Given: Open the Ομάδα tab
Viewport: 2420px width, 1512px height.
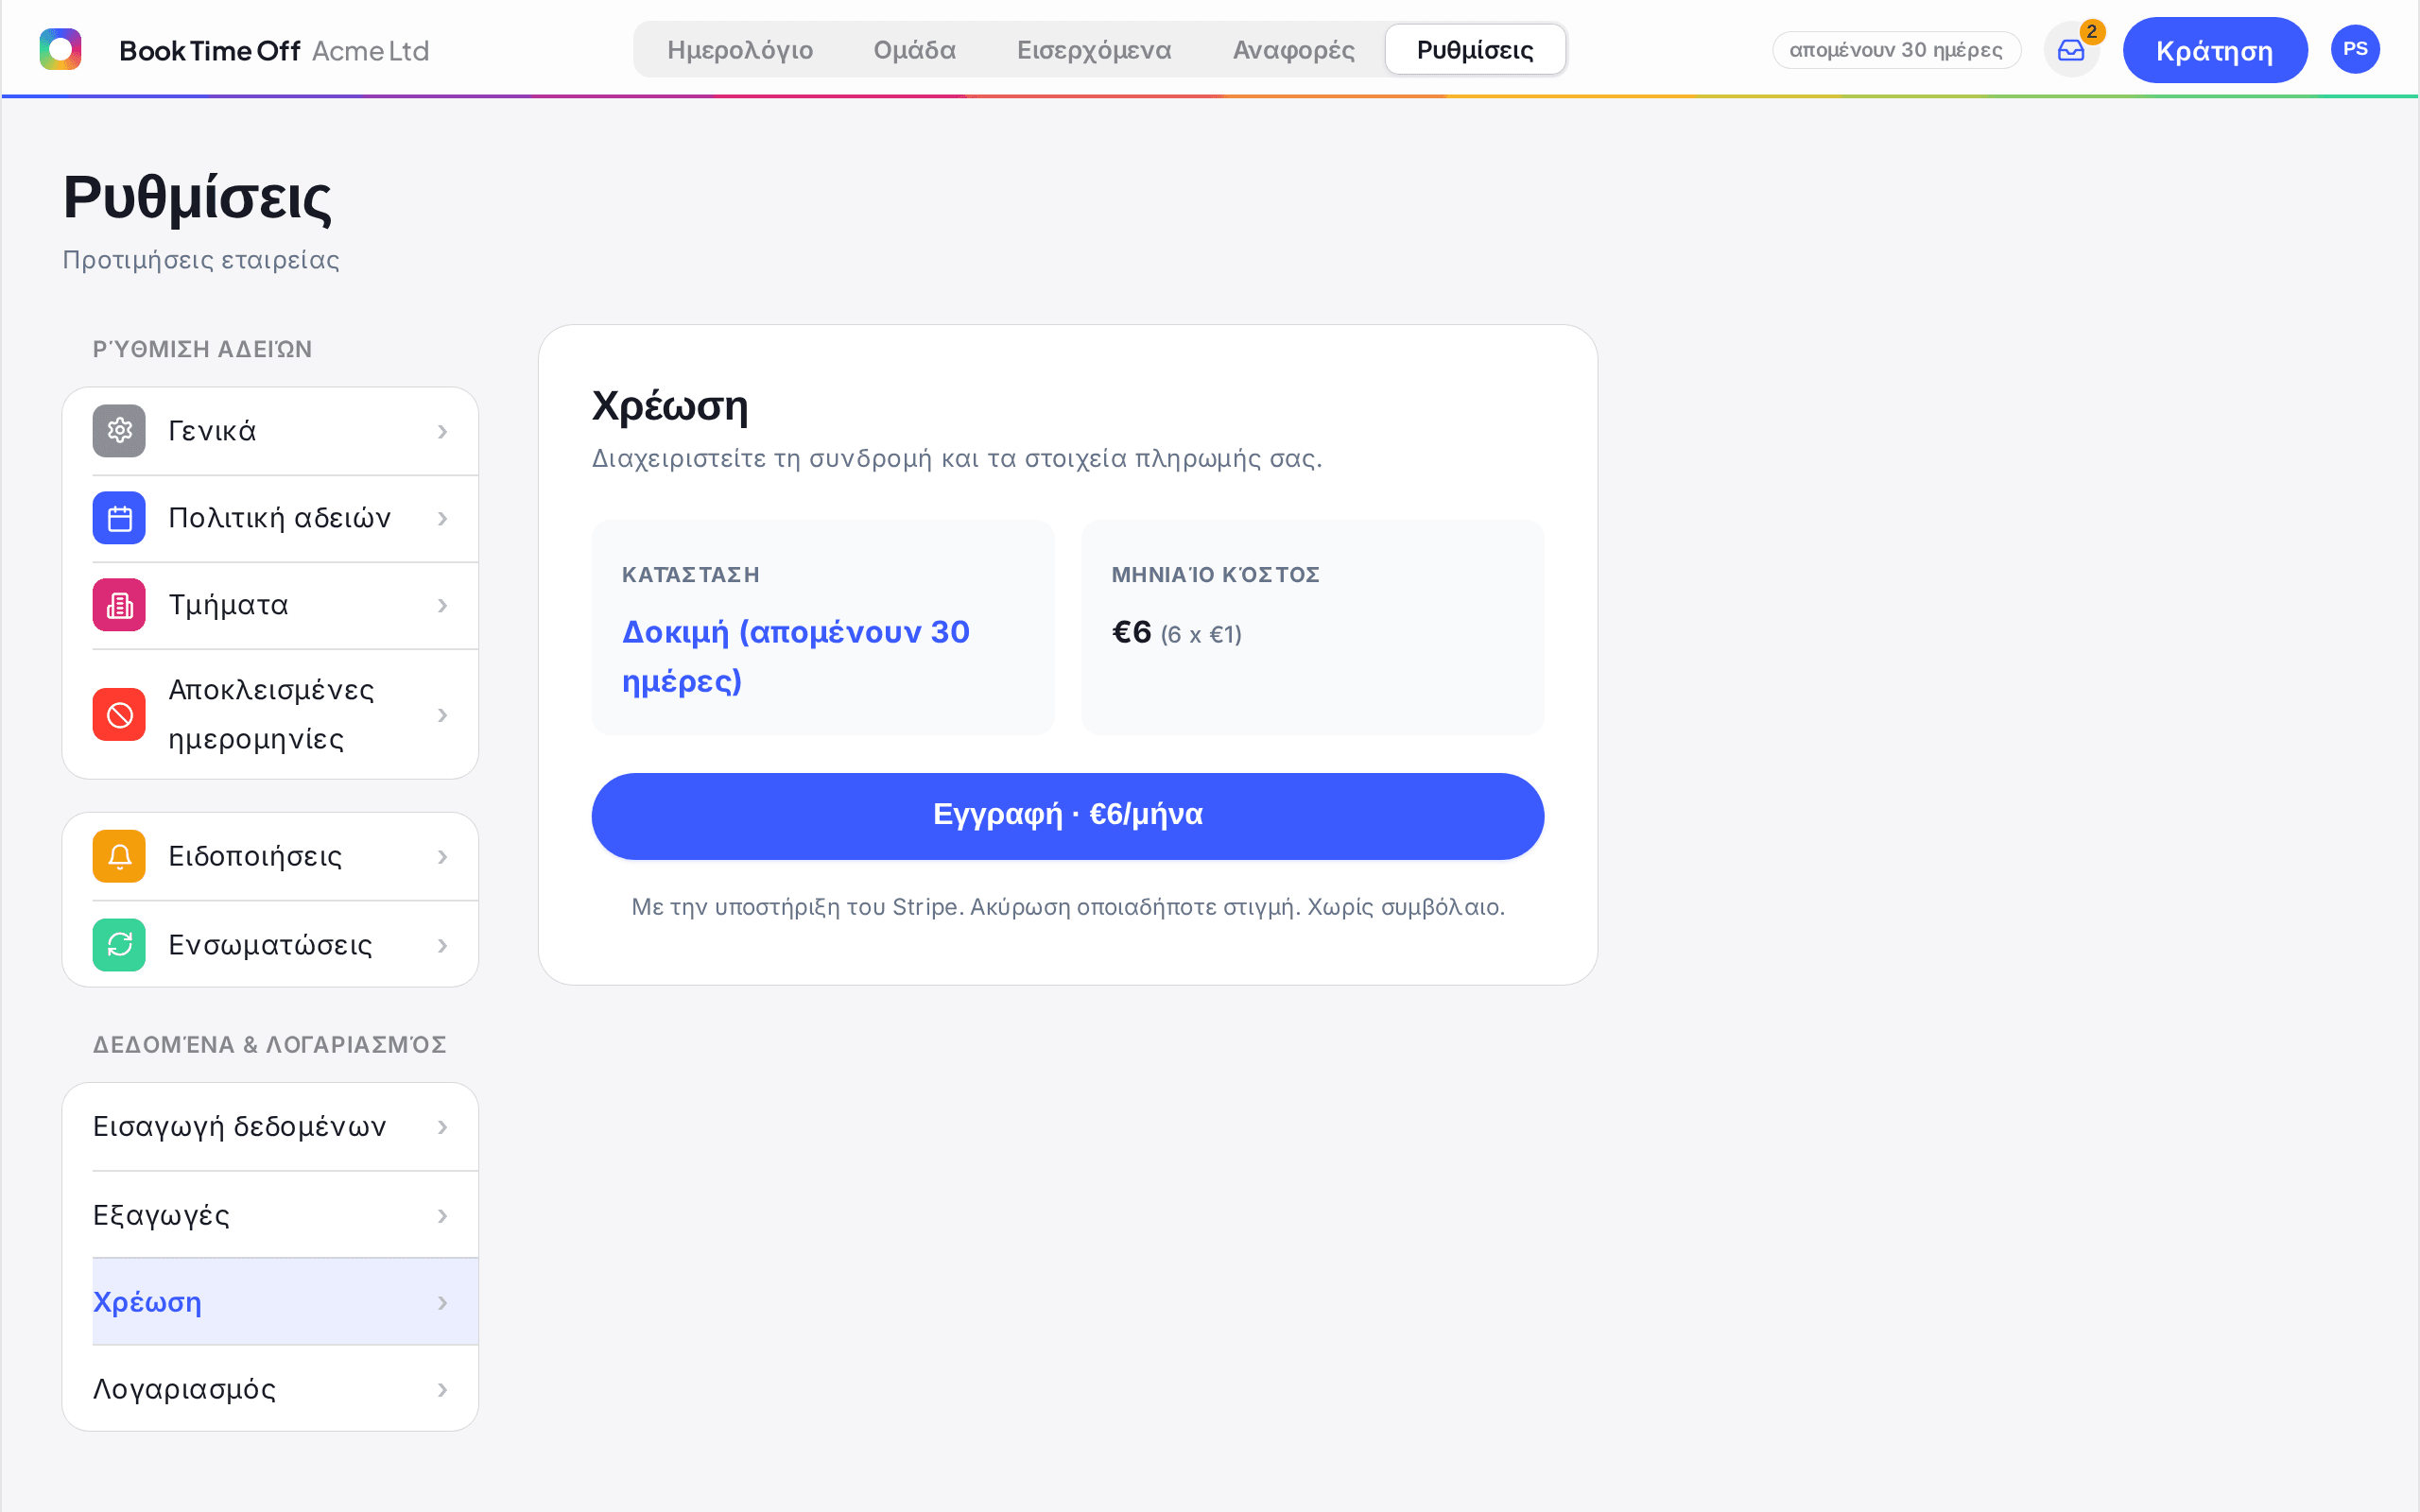Looking at the screenshot, I should (x=914, y=50).
